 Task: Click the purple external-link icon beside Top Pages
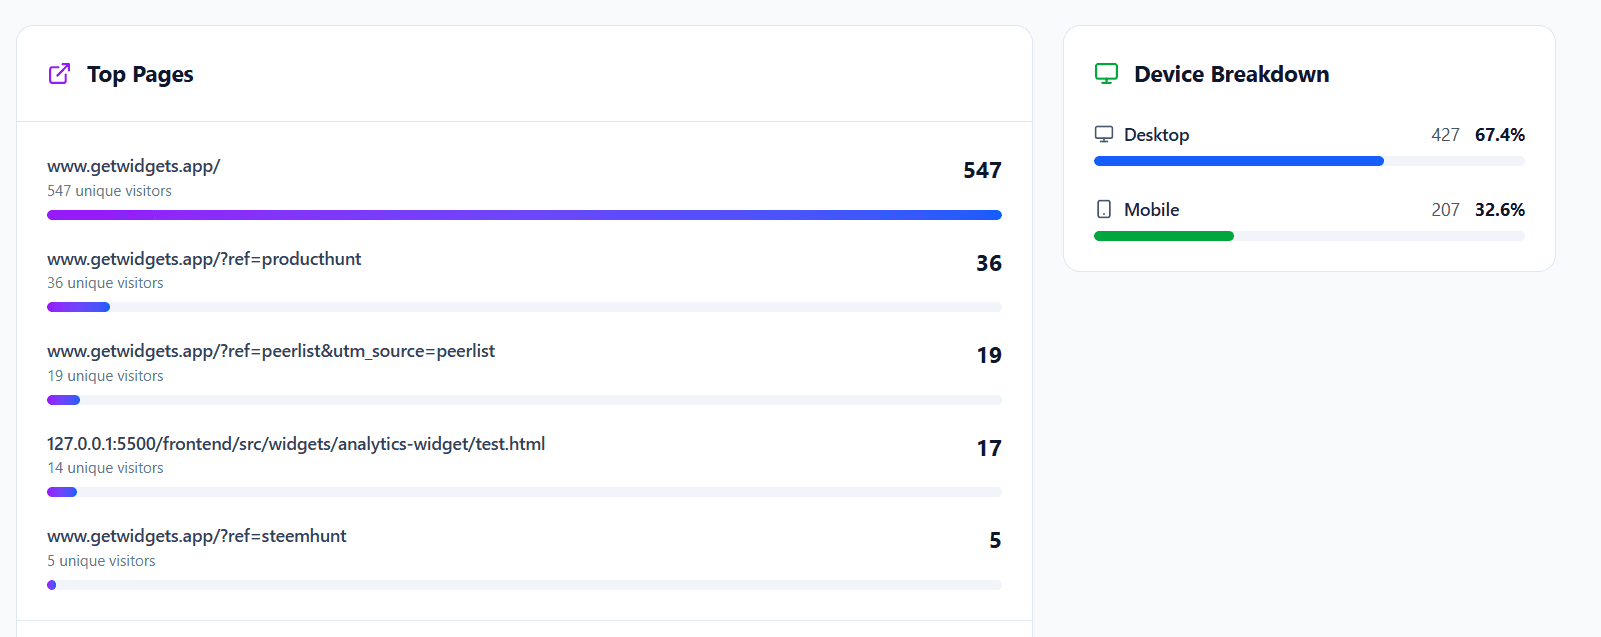pos(59,73)
